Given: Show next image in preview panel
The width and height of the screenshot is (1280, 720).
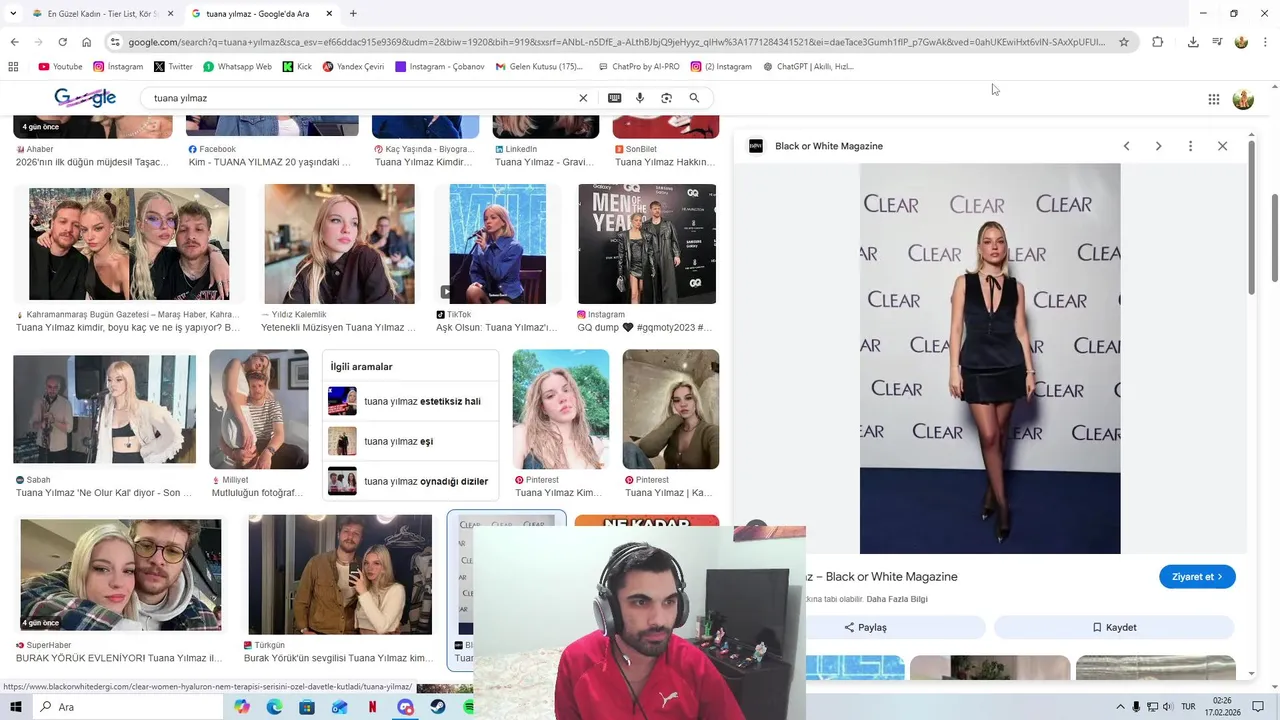Looking at the screenshot, I should [x=1158, y=146].
